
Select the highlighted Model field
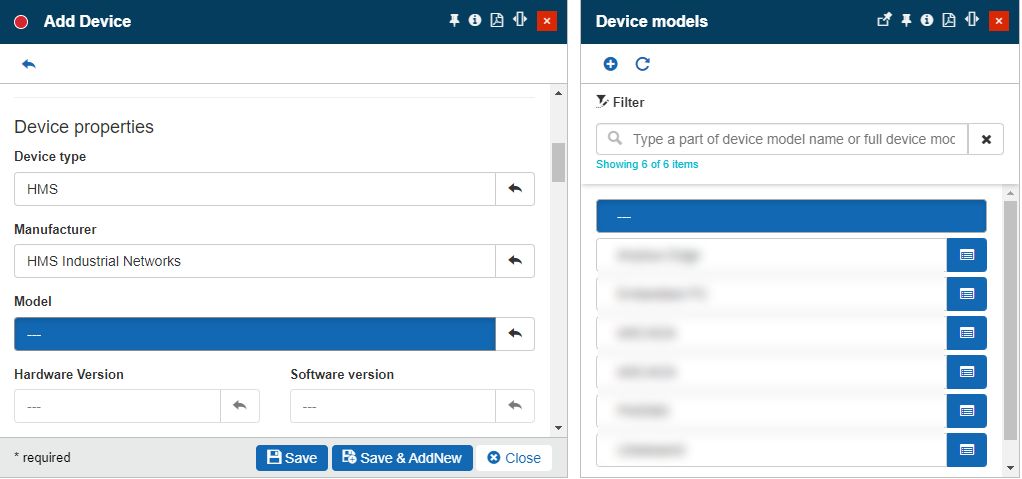pyautogui.click(x=254, y=334)
